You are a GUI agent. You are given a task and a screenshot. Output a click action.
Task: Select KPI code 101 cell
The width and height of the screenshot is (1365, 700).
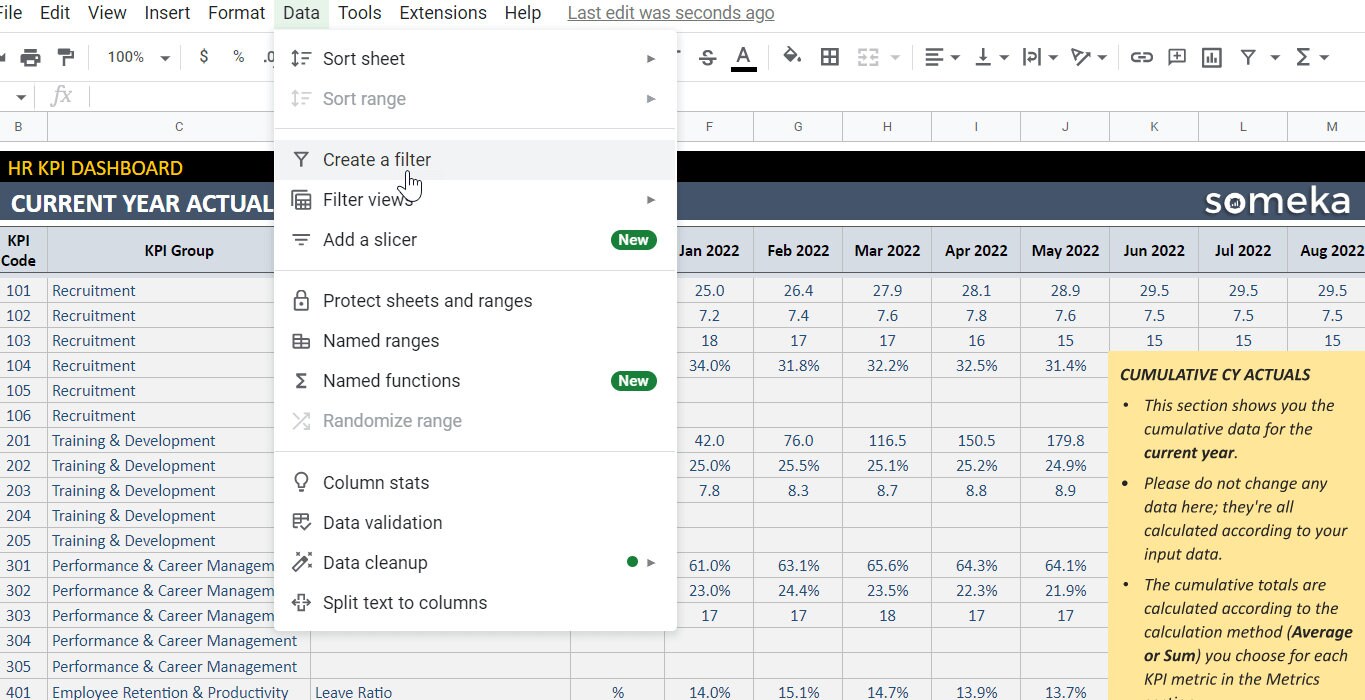18,291
